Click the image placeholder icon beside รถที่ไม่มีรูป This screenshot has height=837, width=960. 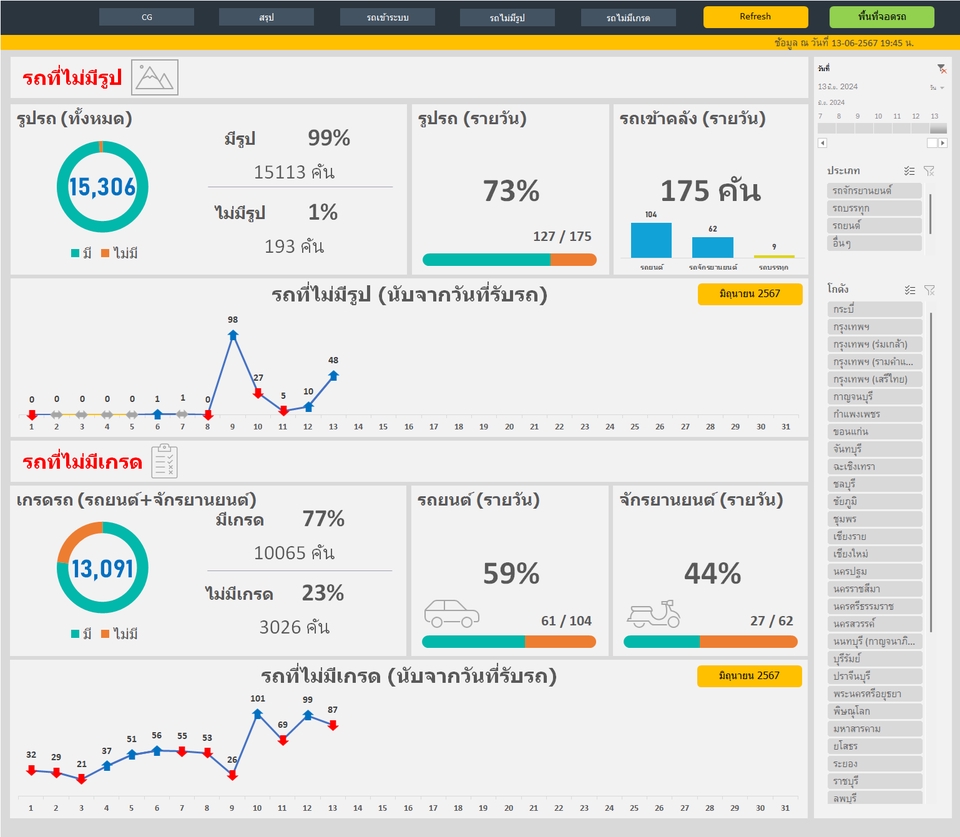[157, 78]
